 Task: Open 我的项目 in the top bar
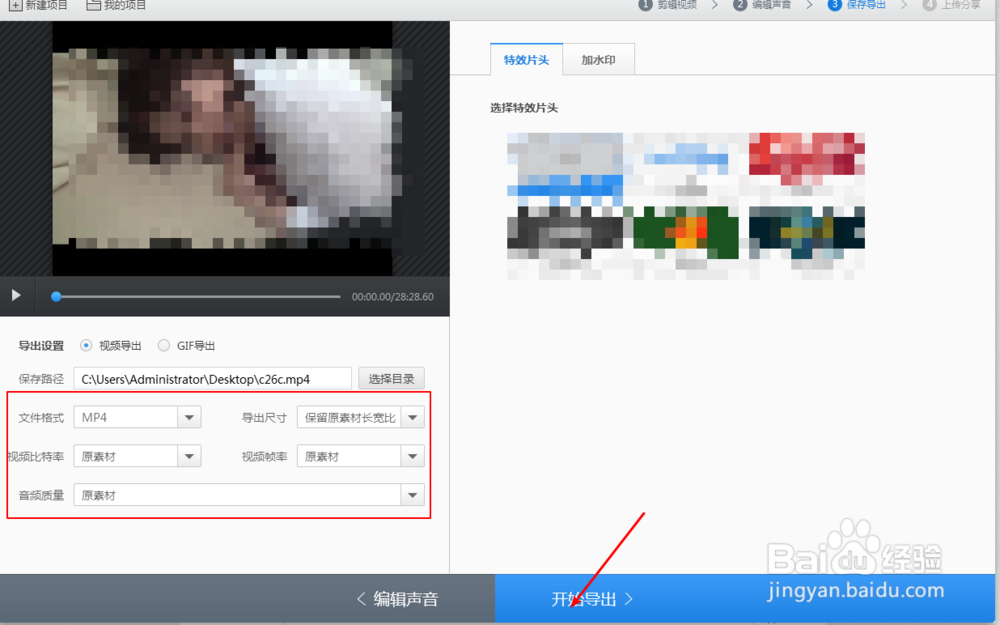click(116, 5)
